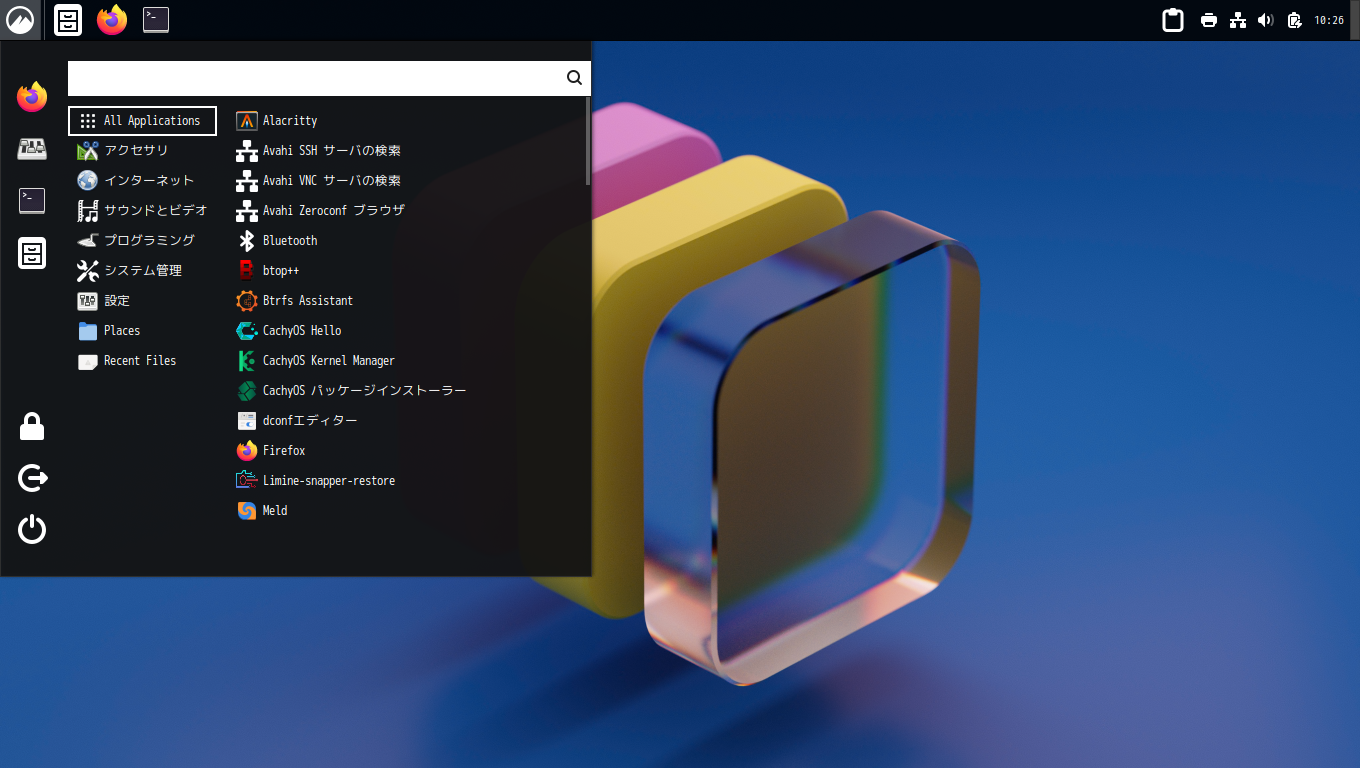Show the Recent Files category
The width and height of the screenshot is (1360, 768).
142,361
